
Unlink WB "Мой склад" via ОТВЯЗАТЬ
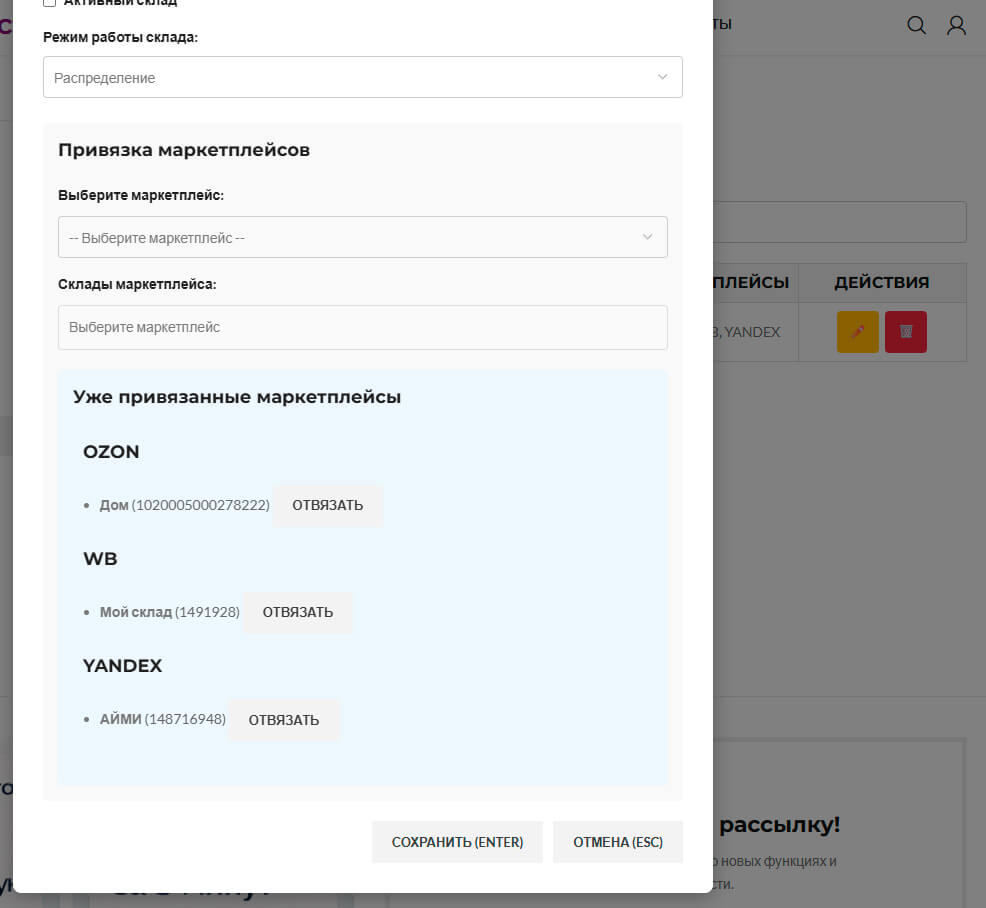click(298, 612)
